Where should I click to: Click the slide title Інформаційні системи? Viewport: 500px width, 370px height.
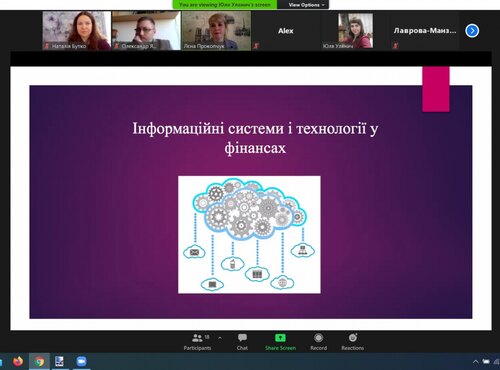255,138
